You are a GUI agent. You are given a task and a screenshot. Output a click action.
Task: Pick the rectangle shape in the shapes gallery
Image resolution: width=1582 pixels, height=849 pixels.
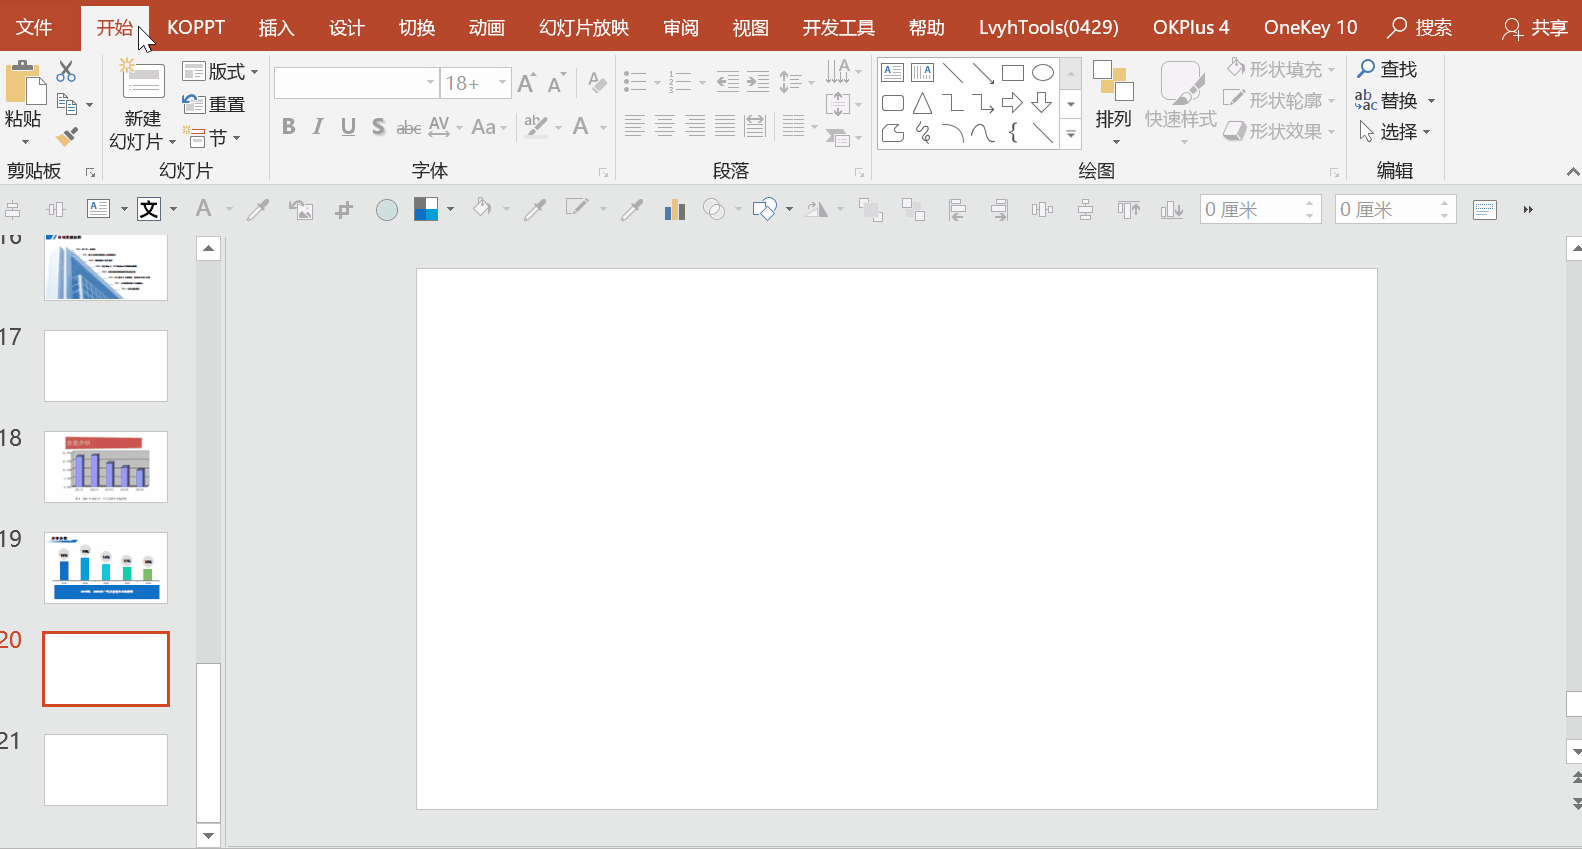pyautogui.click(x=1012, y=73)
